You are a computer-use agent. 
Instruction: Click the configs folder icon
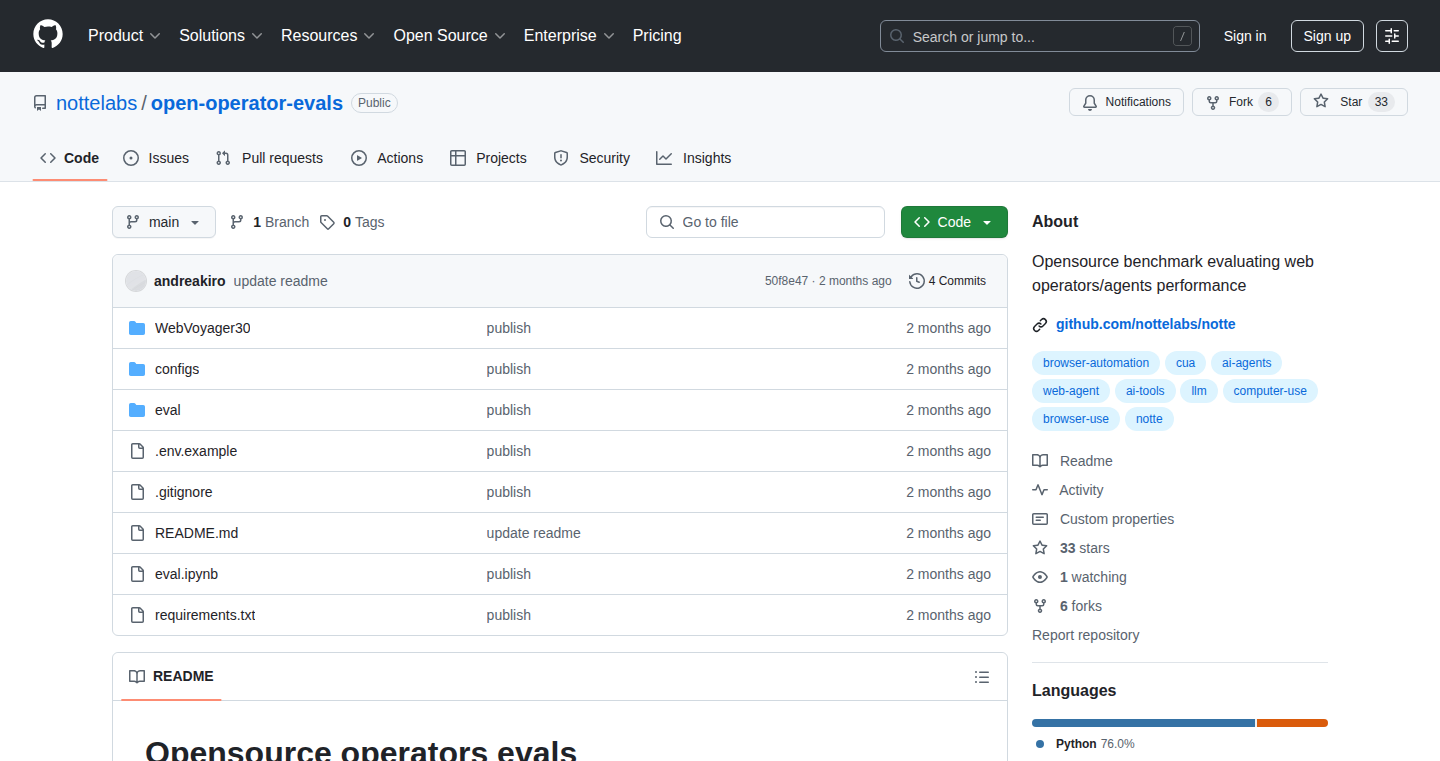137,369
